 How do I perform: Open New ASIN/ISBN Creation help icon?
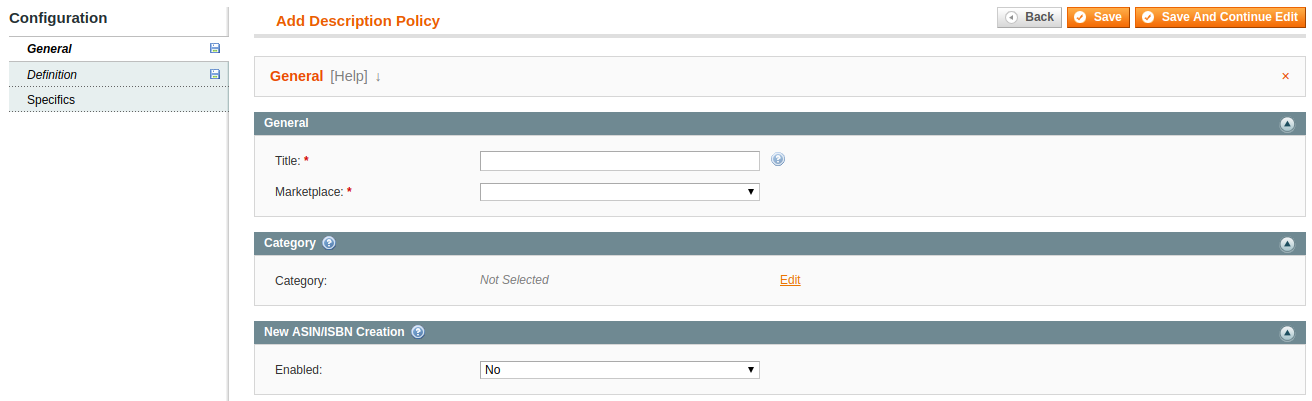click(x=418, y=332)
